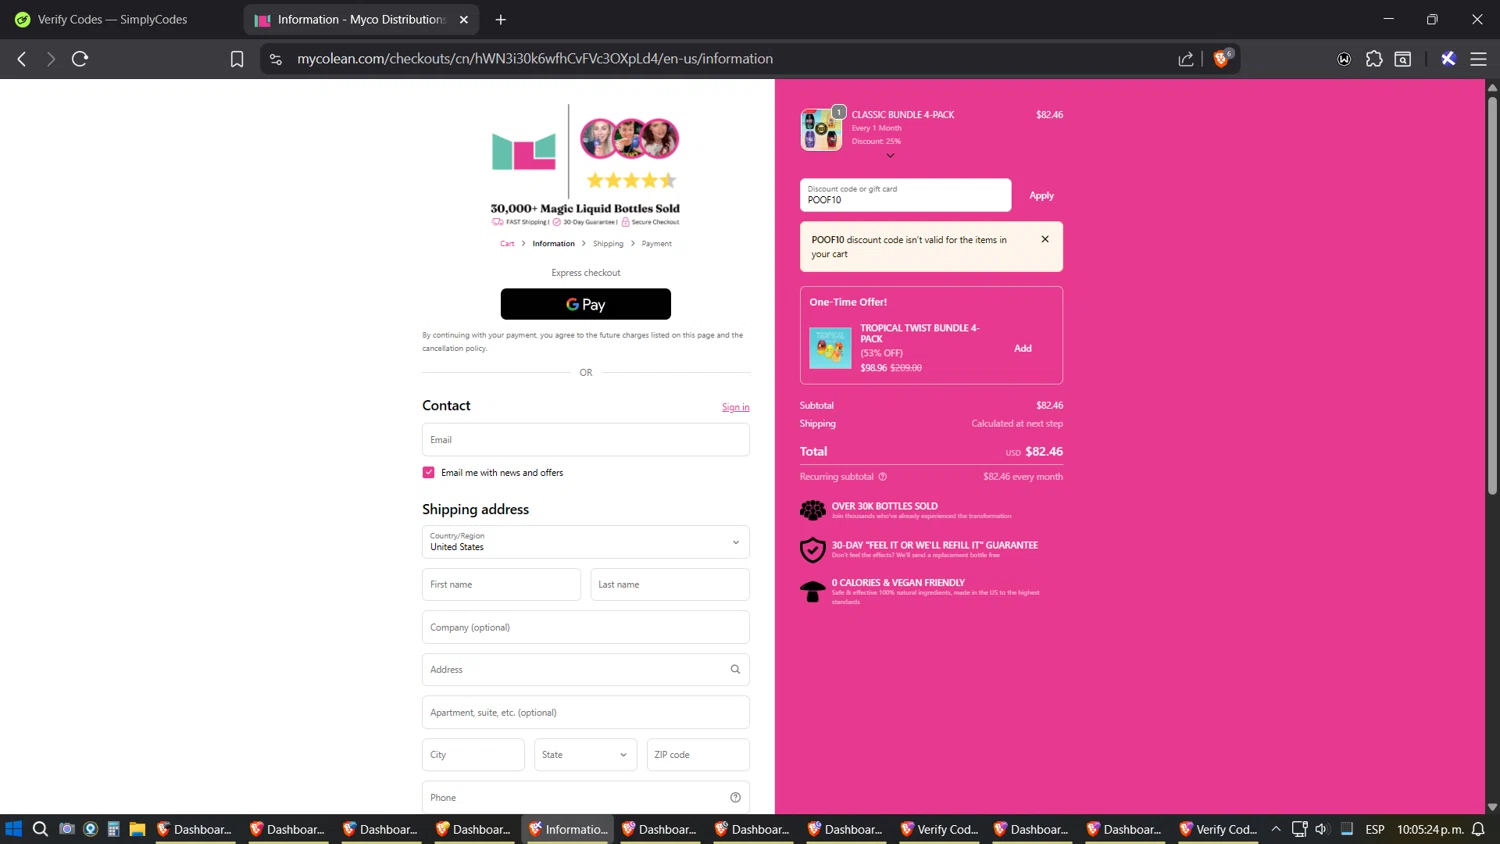The height and width of the screenshot is (844, 1500).
Task: Open the Sign in link
Action: (736, 407)
